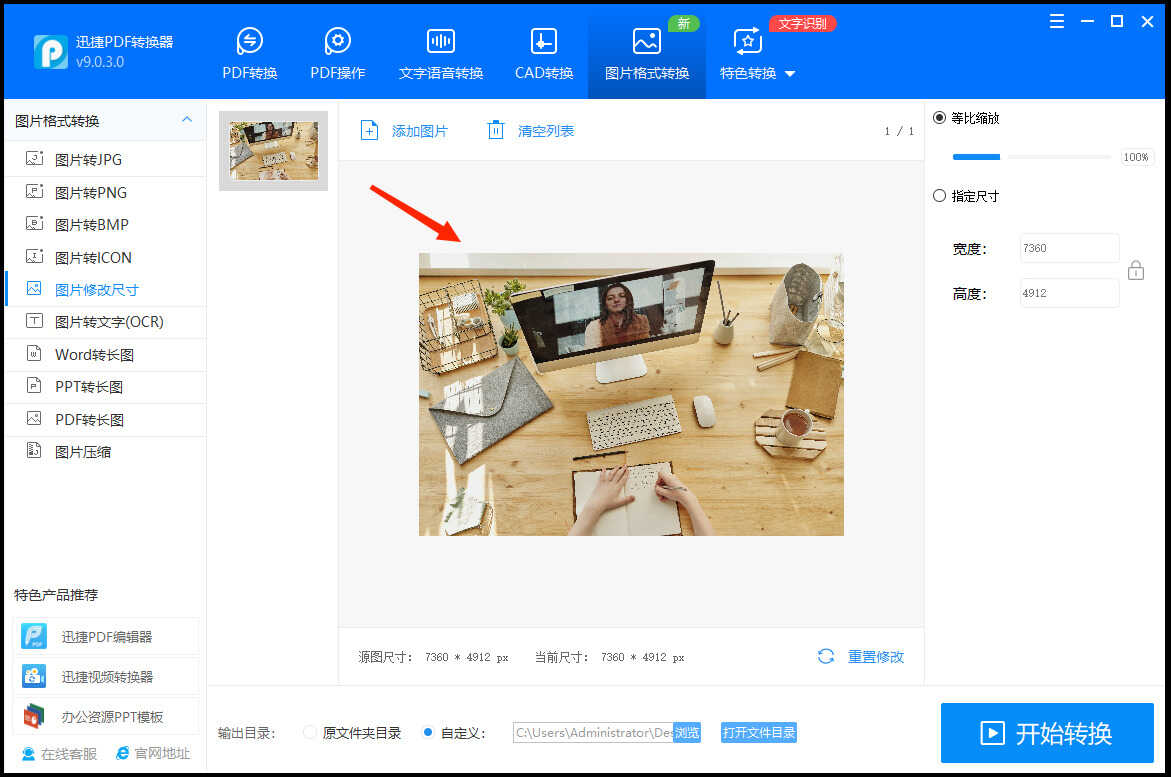Screen dimensions: 1171x777
Task: Open 办公资源PPT模板 product recommendation
Action: (x=106, y=716)
